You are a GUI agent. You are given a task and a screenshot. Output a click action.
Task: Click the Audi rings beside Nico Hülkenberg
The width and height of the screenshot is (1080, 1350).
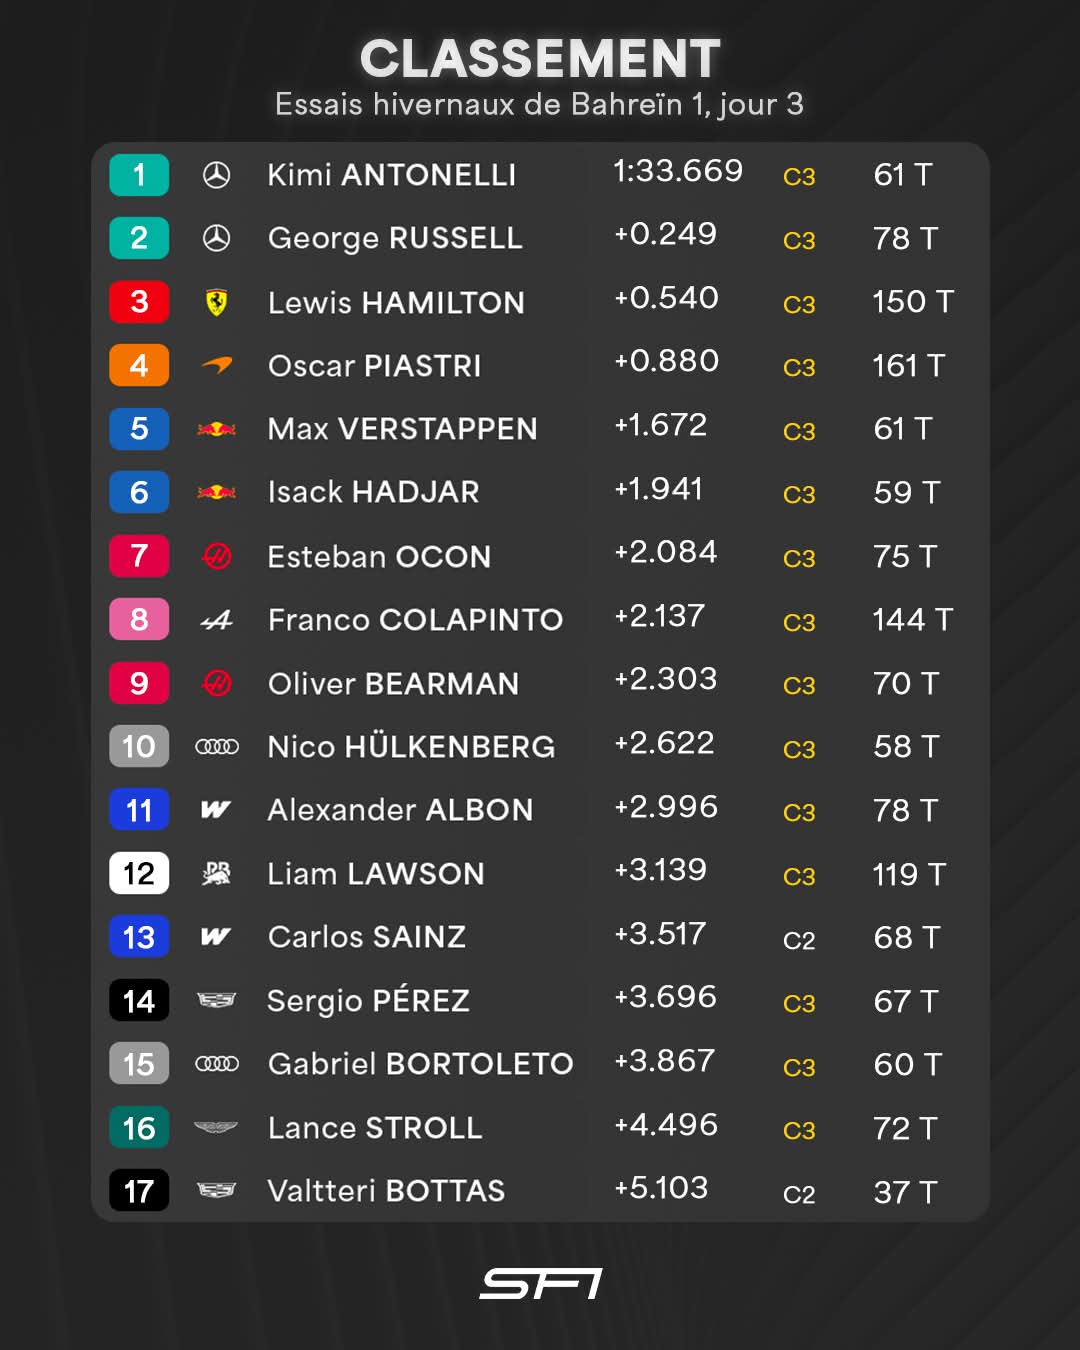coord(216,747)
